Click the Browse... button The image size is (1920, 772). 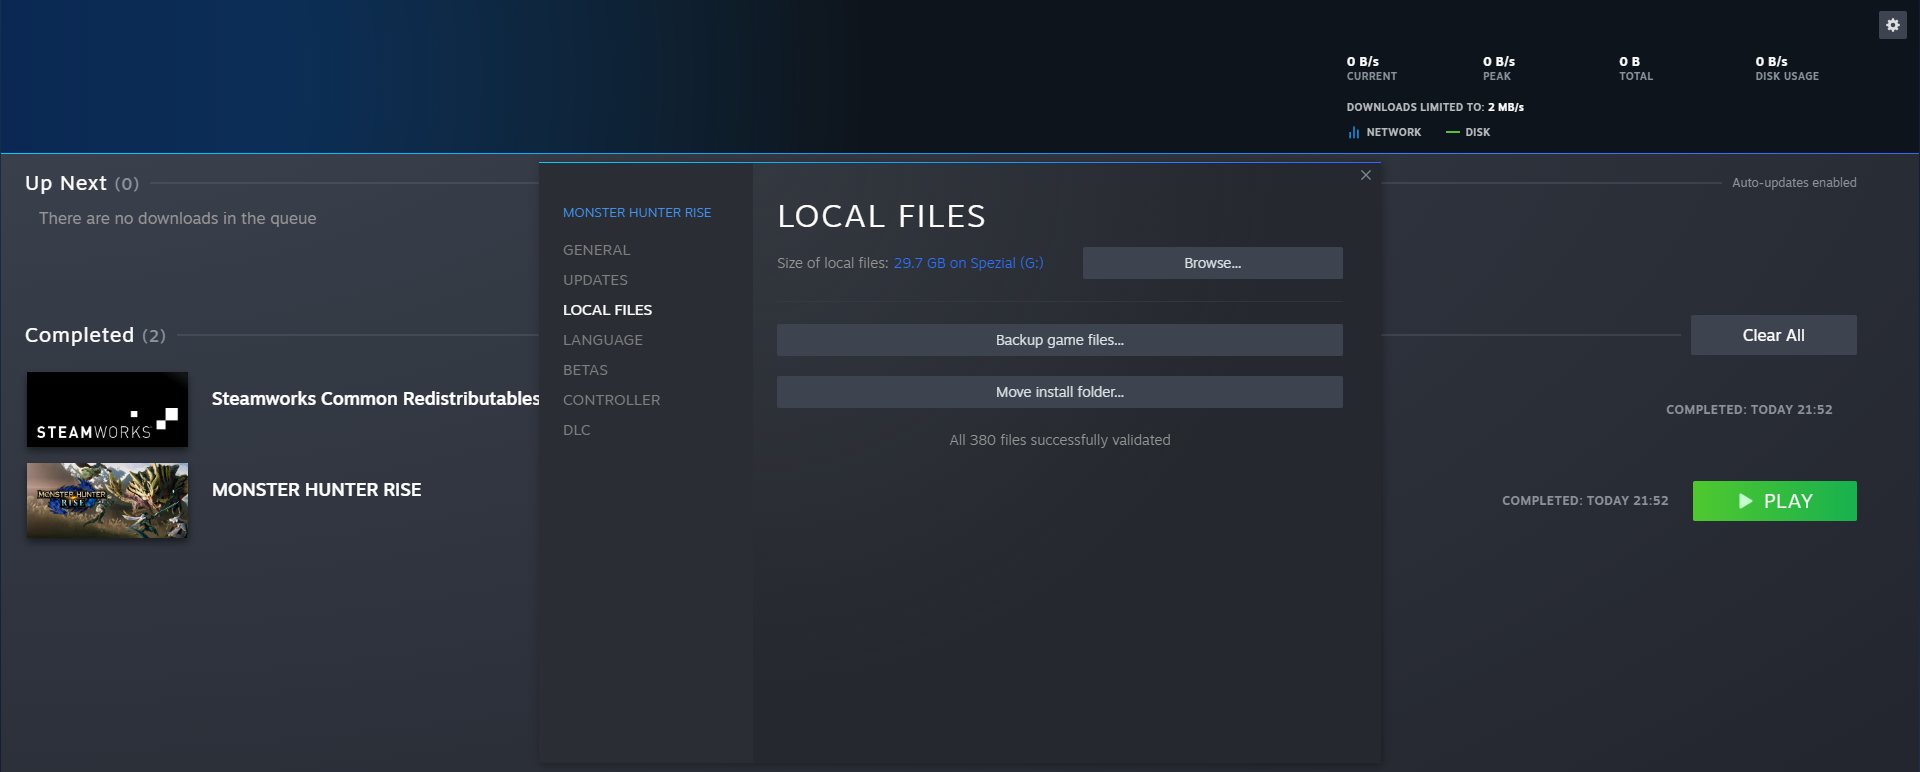[x=1212, y=263]
